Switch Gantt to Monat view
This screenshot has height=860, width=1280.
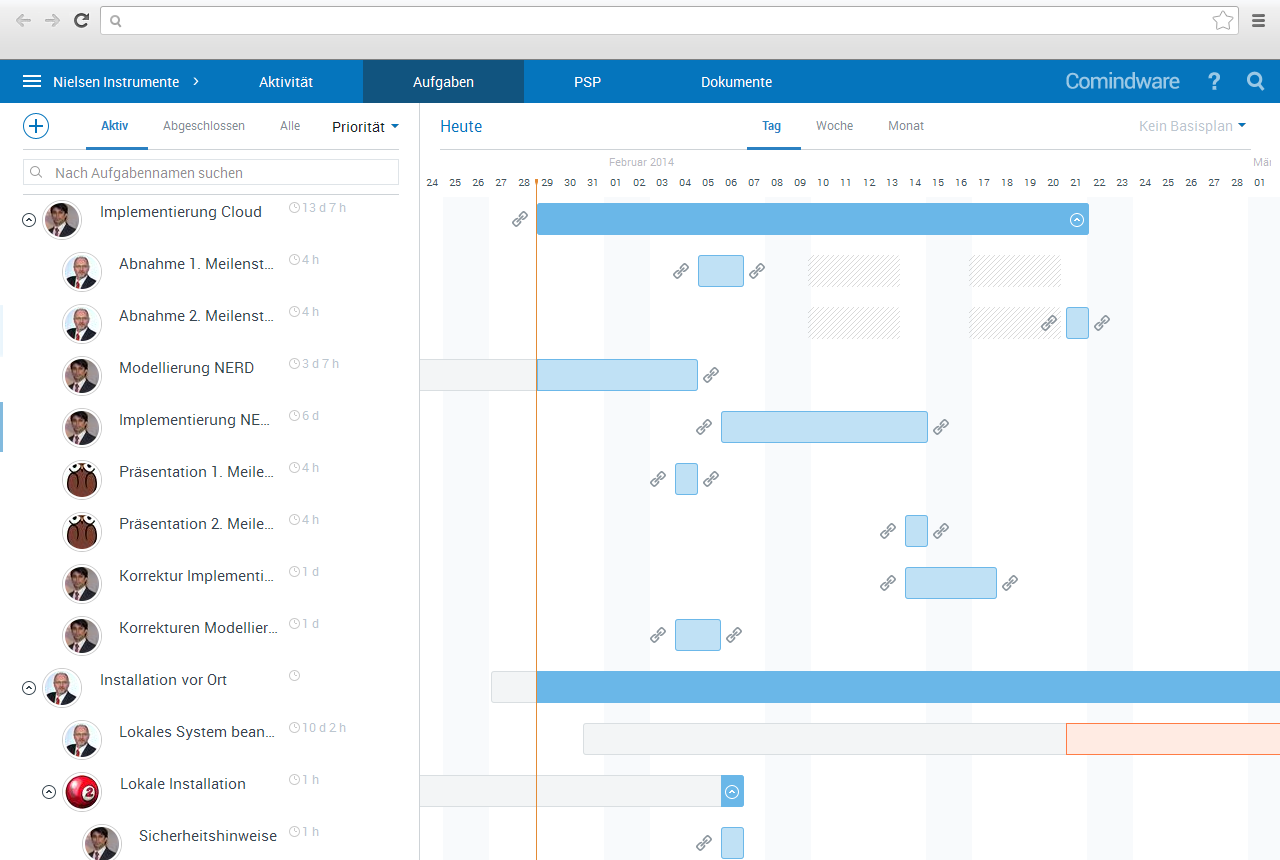906,126
